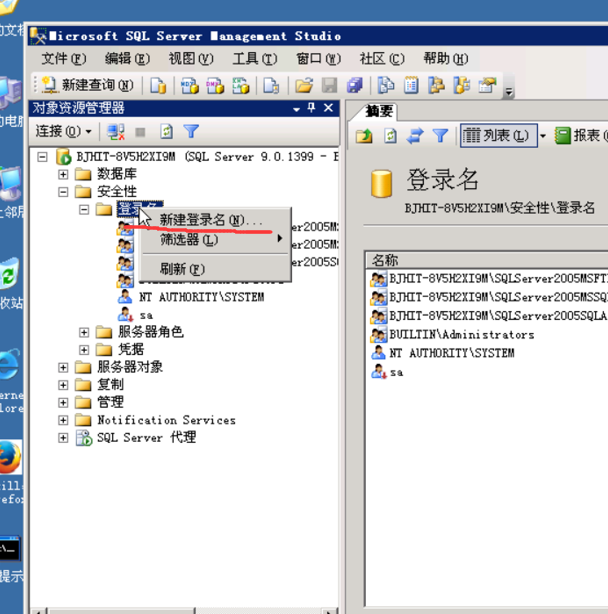Choose Refresh (刷新) in context menu

tap(216, 269)
